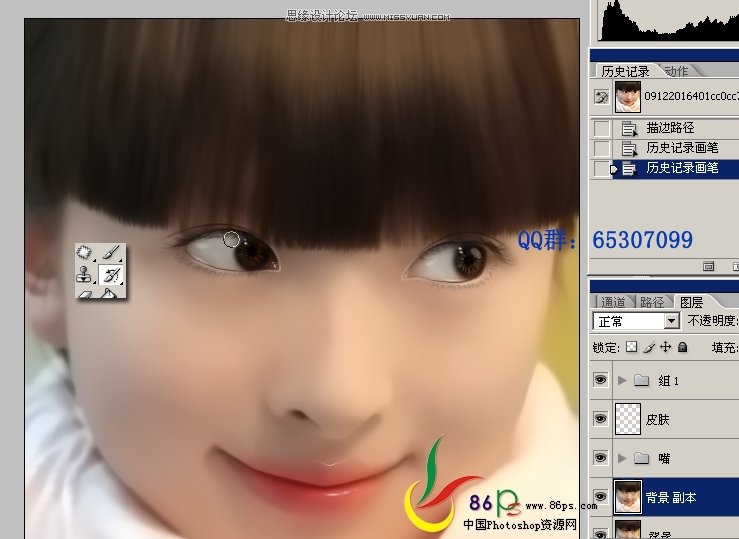Toggle visibility of the bottom 背景 layer
This screenshot has width=739, height=539.
click(x=600, y=533)
